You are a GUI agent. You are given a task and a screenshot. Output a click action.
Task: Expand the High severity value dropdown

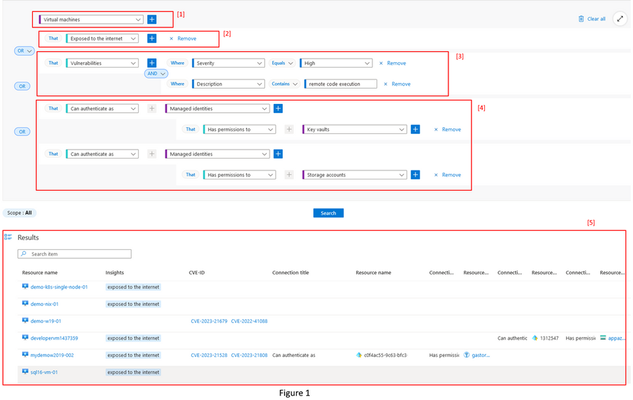(336, 63)
